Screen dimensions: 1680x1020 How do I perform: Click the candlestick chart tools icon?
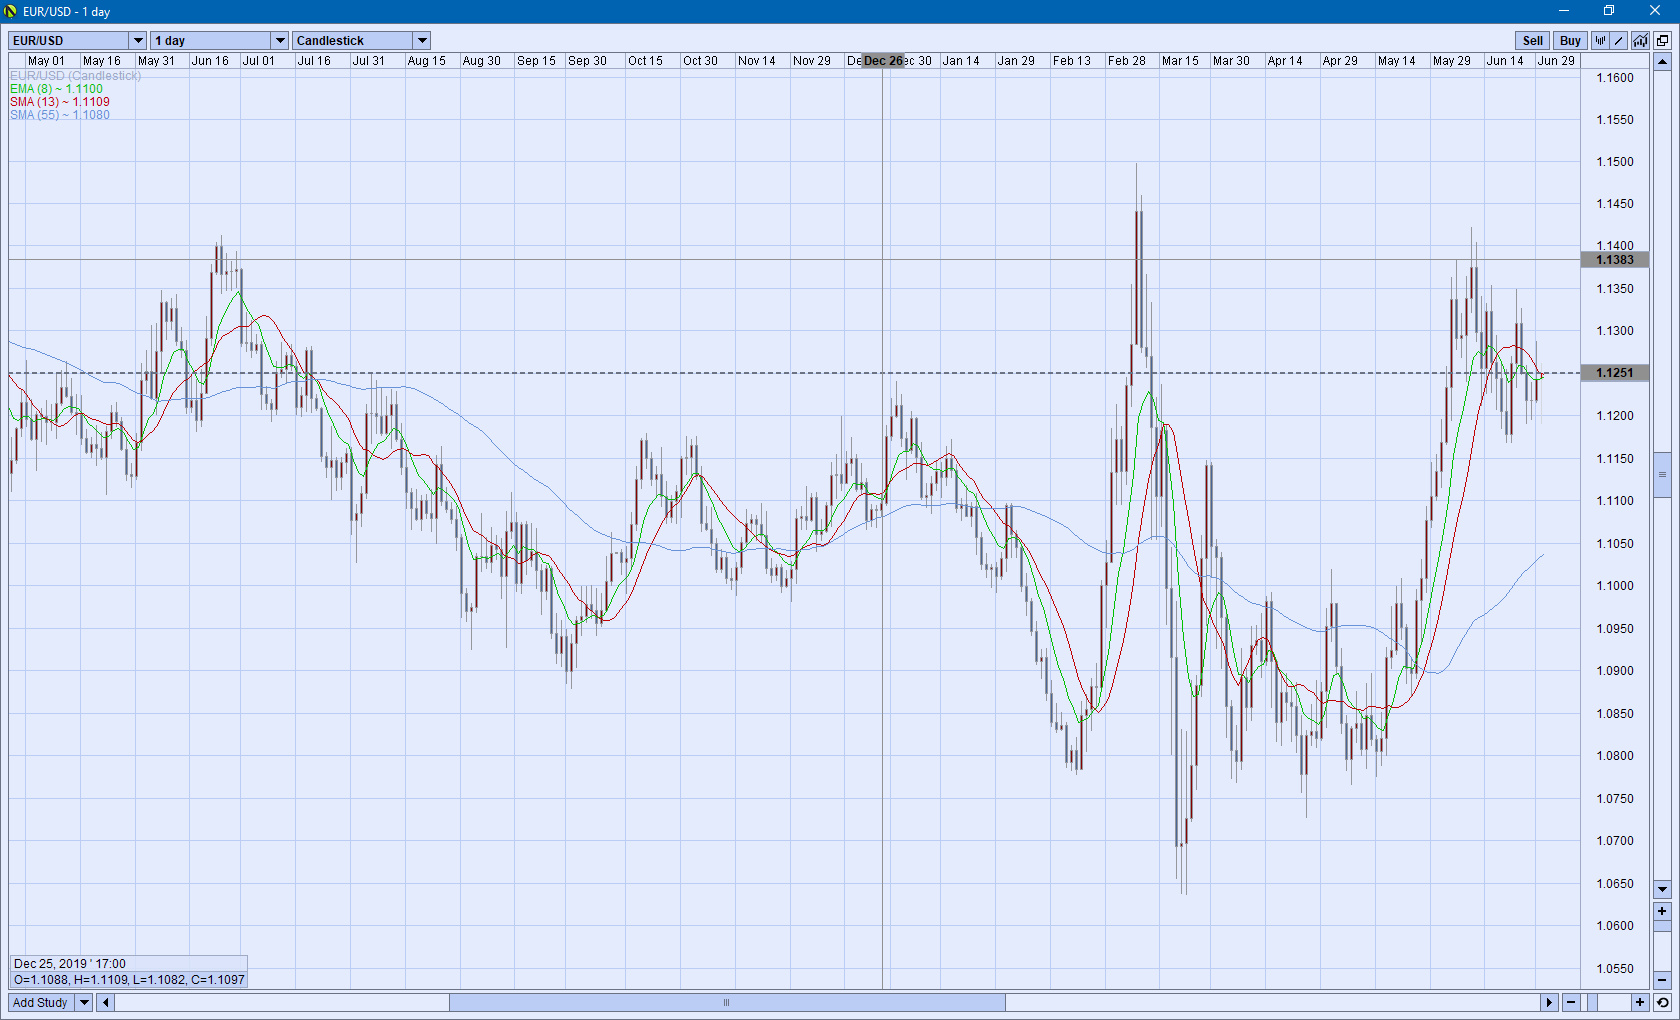coord(1601,41)
